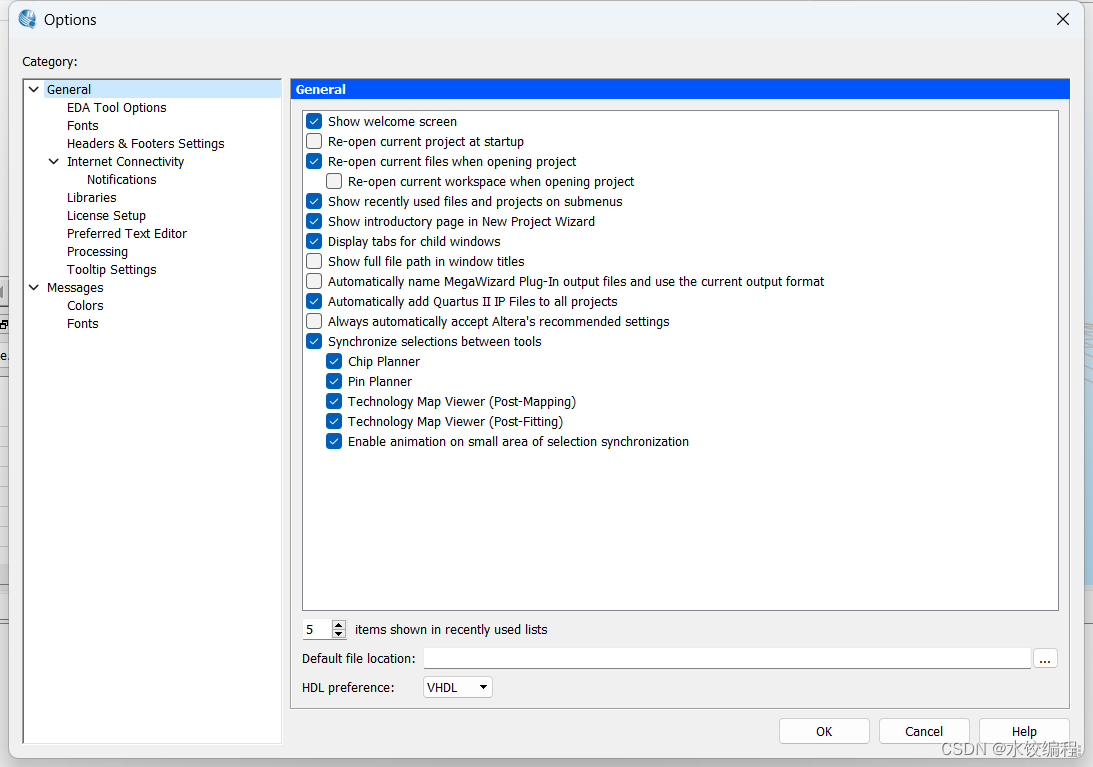This screenshot has width=1093, height=767.
Task: Cancel the Options dialog
Action: pos(924,731)
